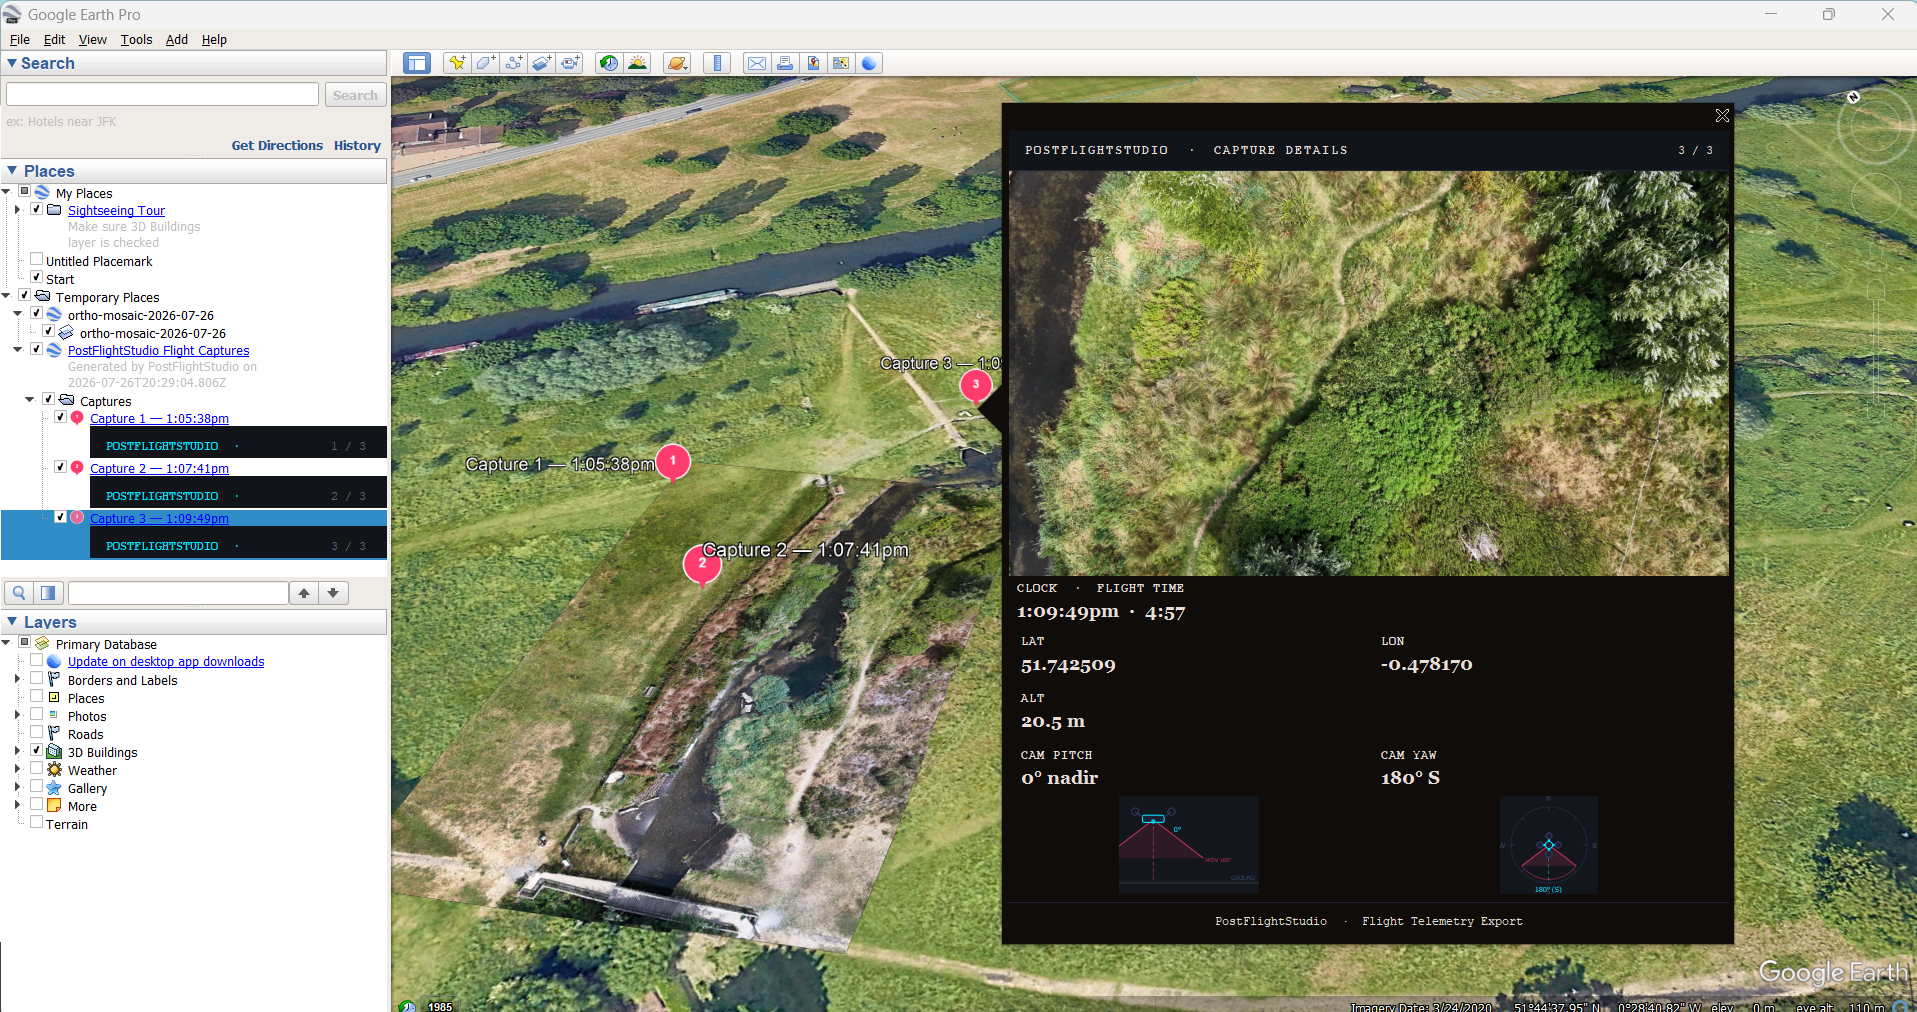Select Capture 1 — 1:05:38pm entry
1917x1012 pixels.
point(159,419)
